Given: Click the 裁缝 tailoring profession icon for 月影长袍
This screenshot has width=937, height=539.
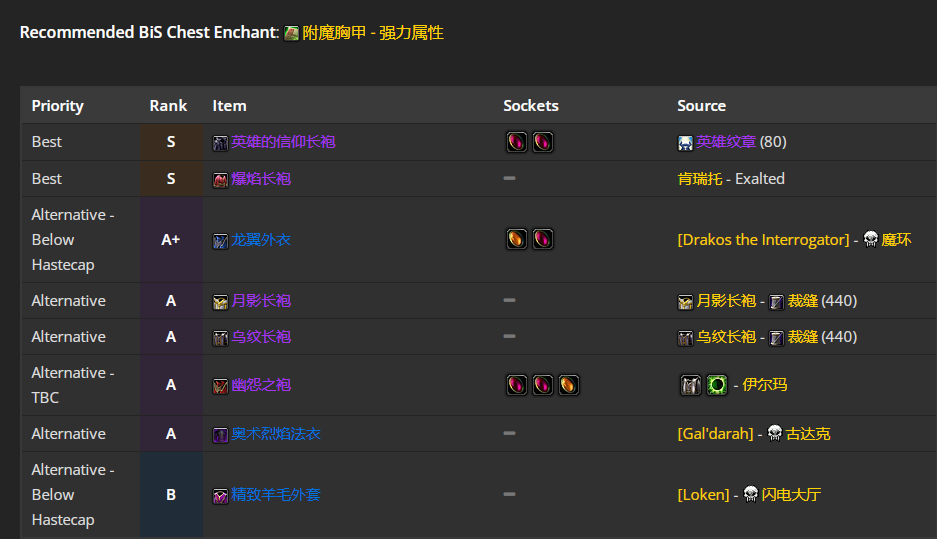Looking at the screenshot, I should click(776, 302).
